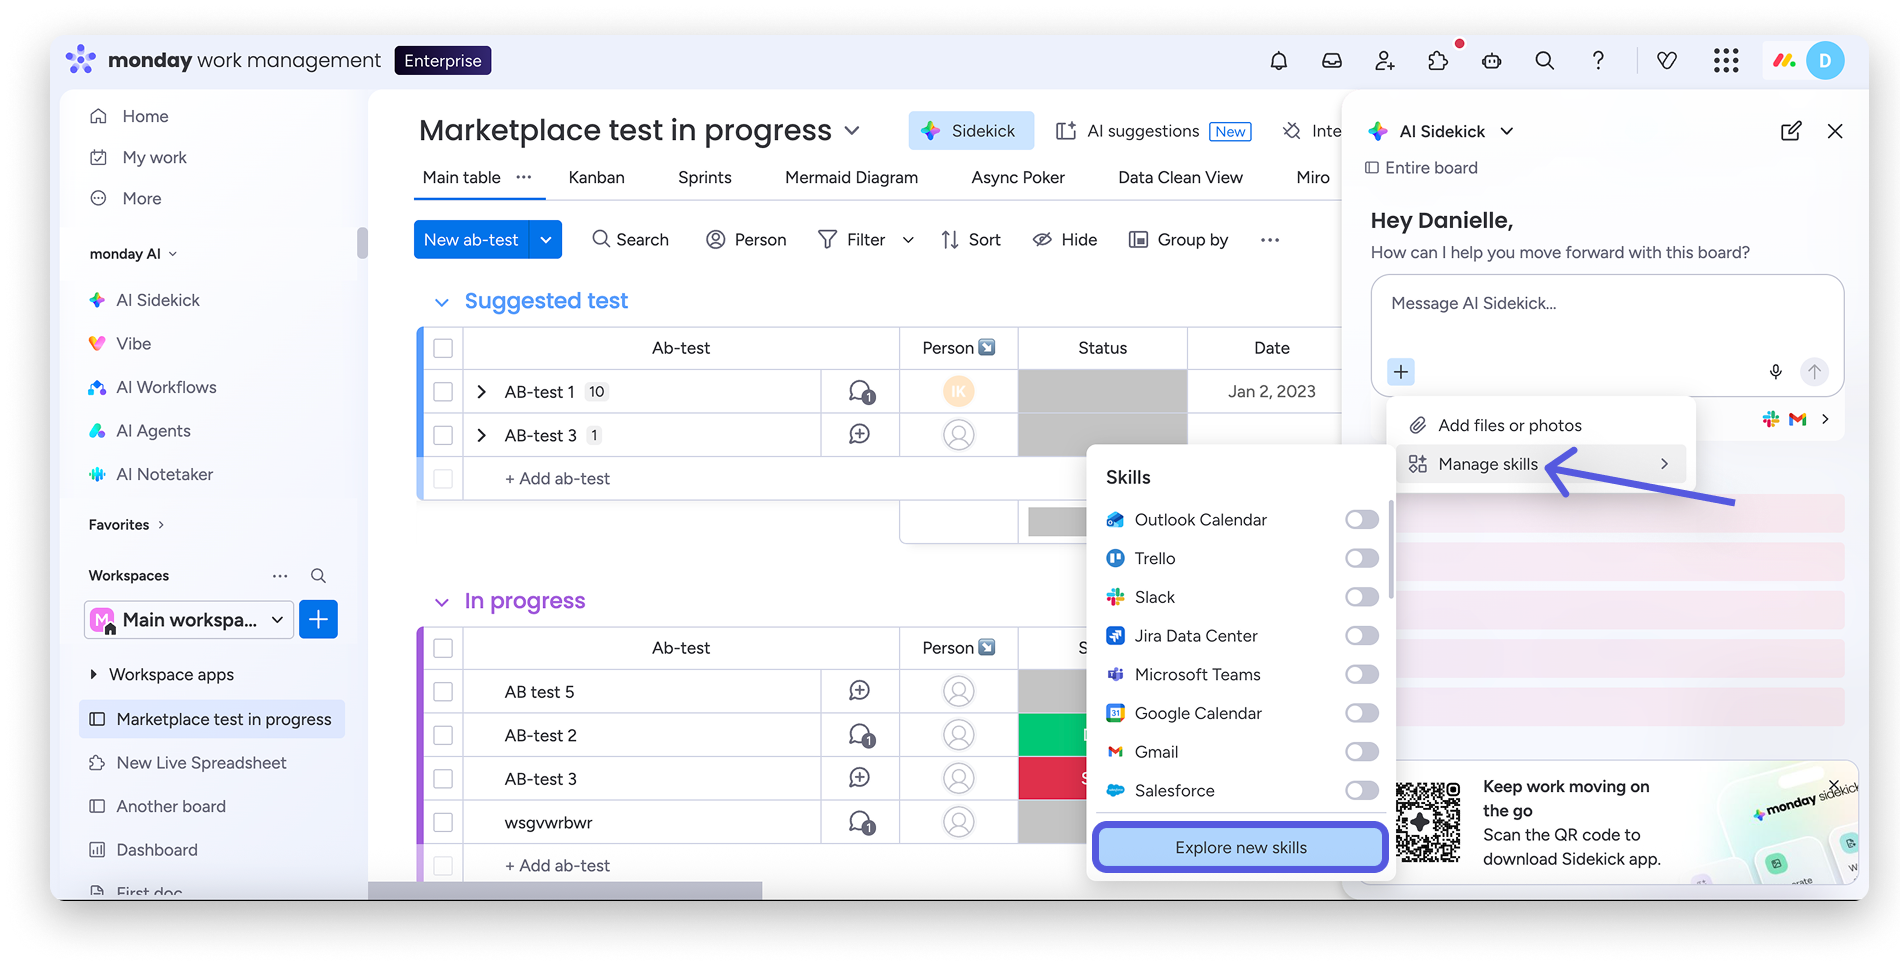
Task: Open the Mermaid Diagram tab
Action: coord(852,177)
